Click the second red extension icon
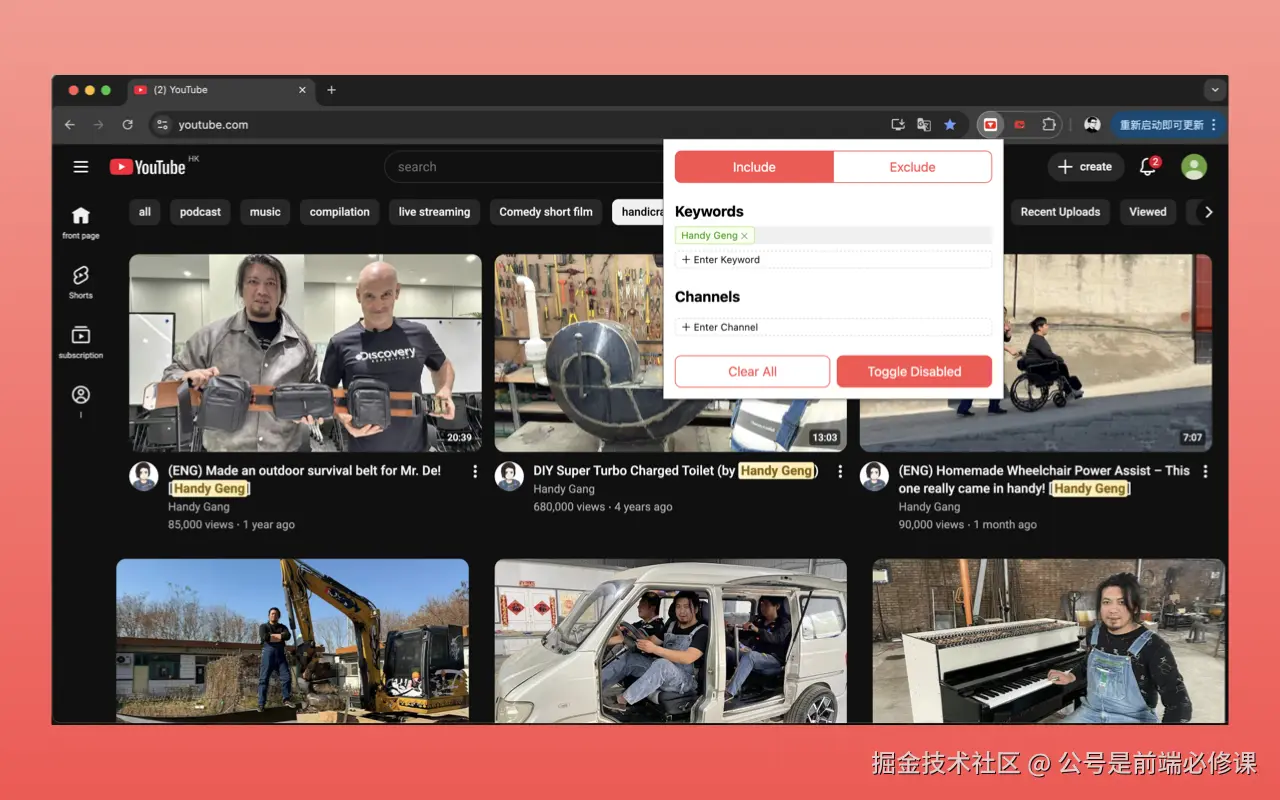The image size is (1280, 800). coord(1019,125)
